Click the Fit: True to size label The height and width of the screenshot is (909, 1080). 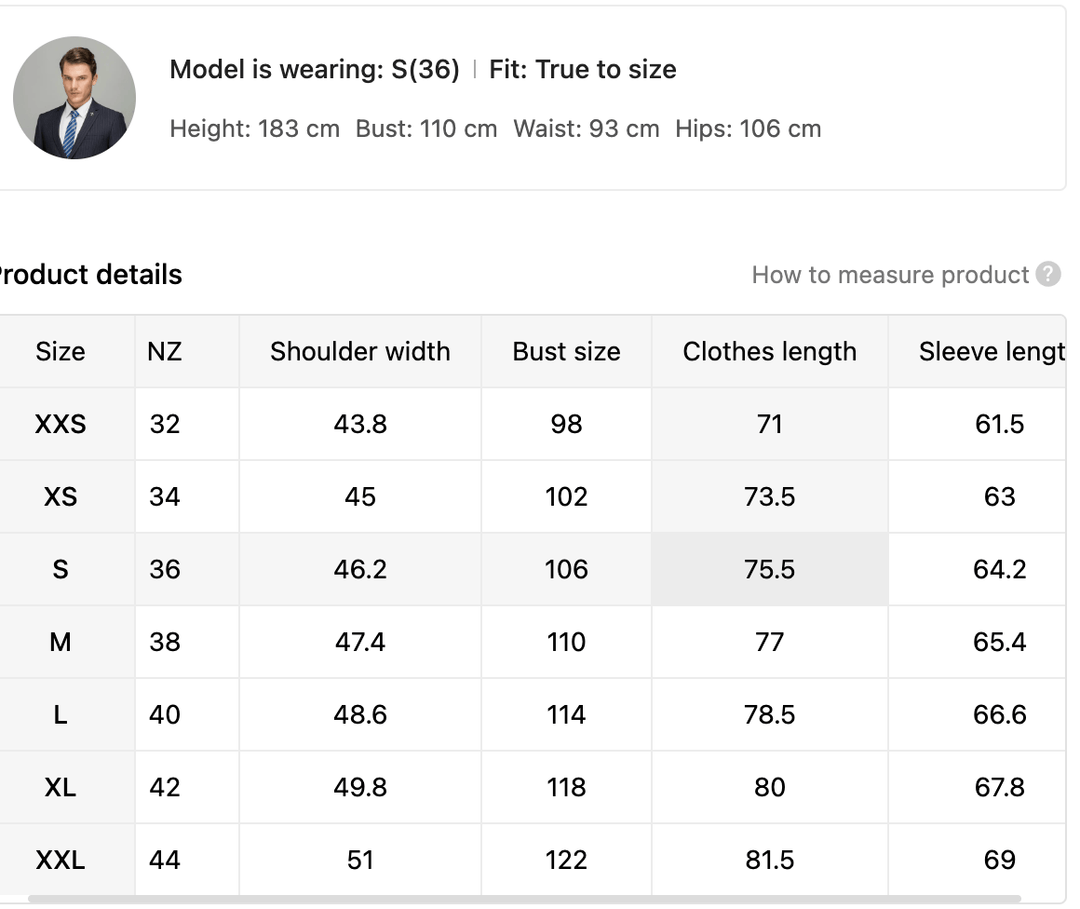click(582, 69)
